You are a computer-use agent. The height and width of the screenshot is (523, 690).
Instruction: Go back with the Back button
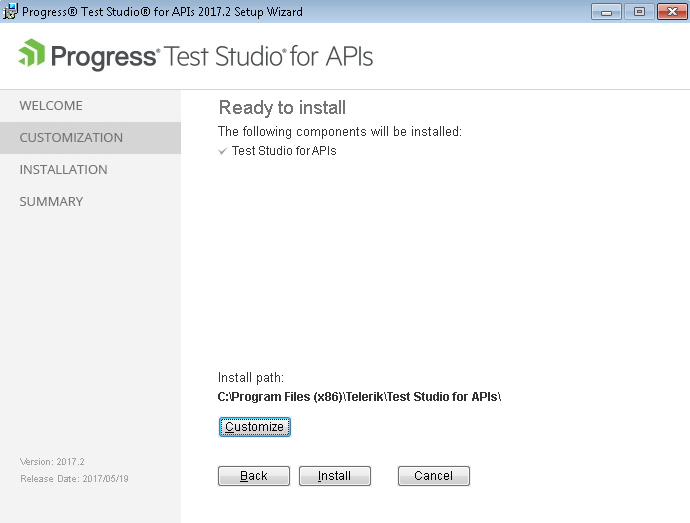254,476
